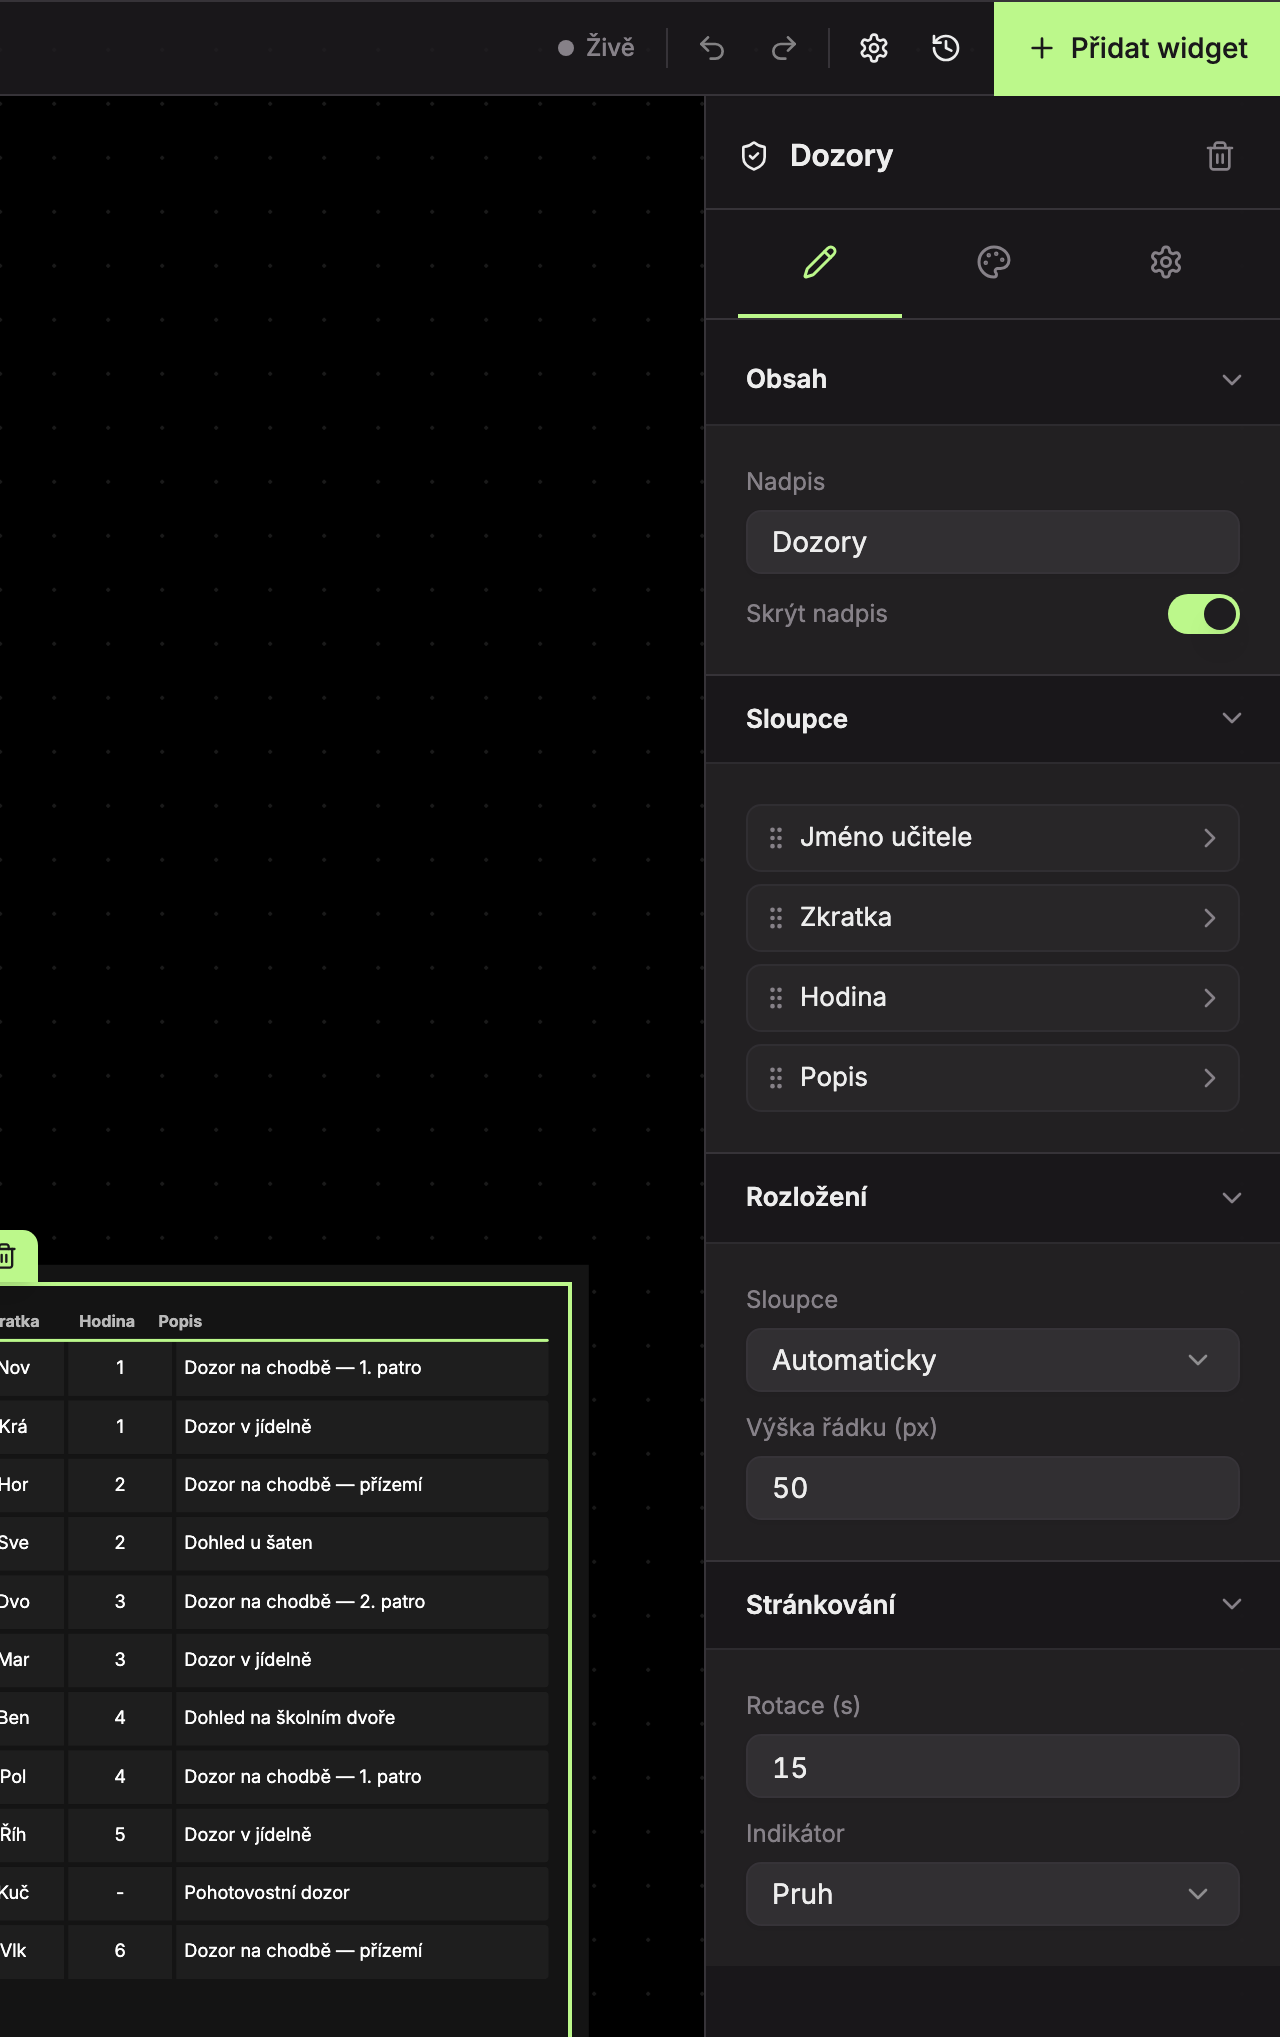1280x2037 pixels.
Task: Collapse the Rozložení section
Action: [993, 1197]
